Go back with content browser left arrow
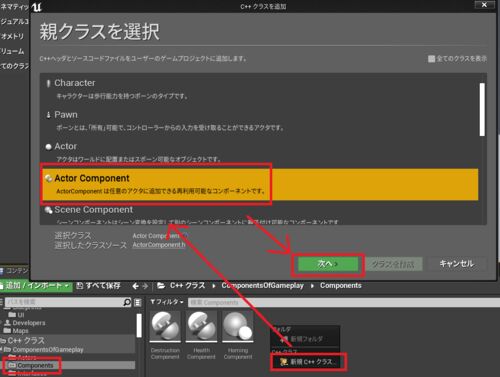Image resolution: width=500 pixels, height=377 pixels. tap(135, 286)
